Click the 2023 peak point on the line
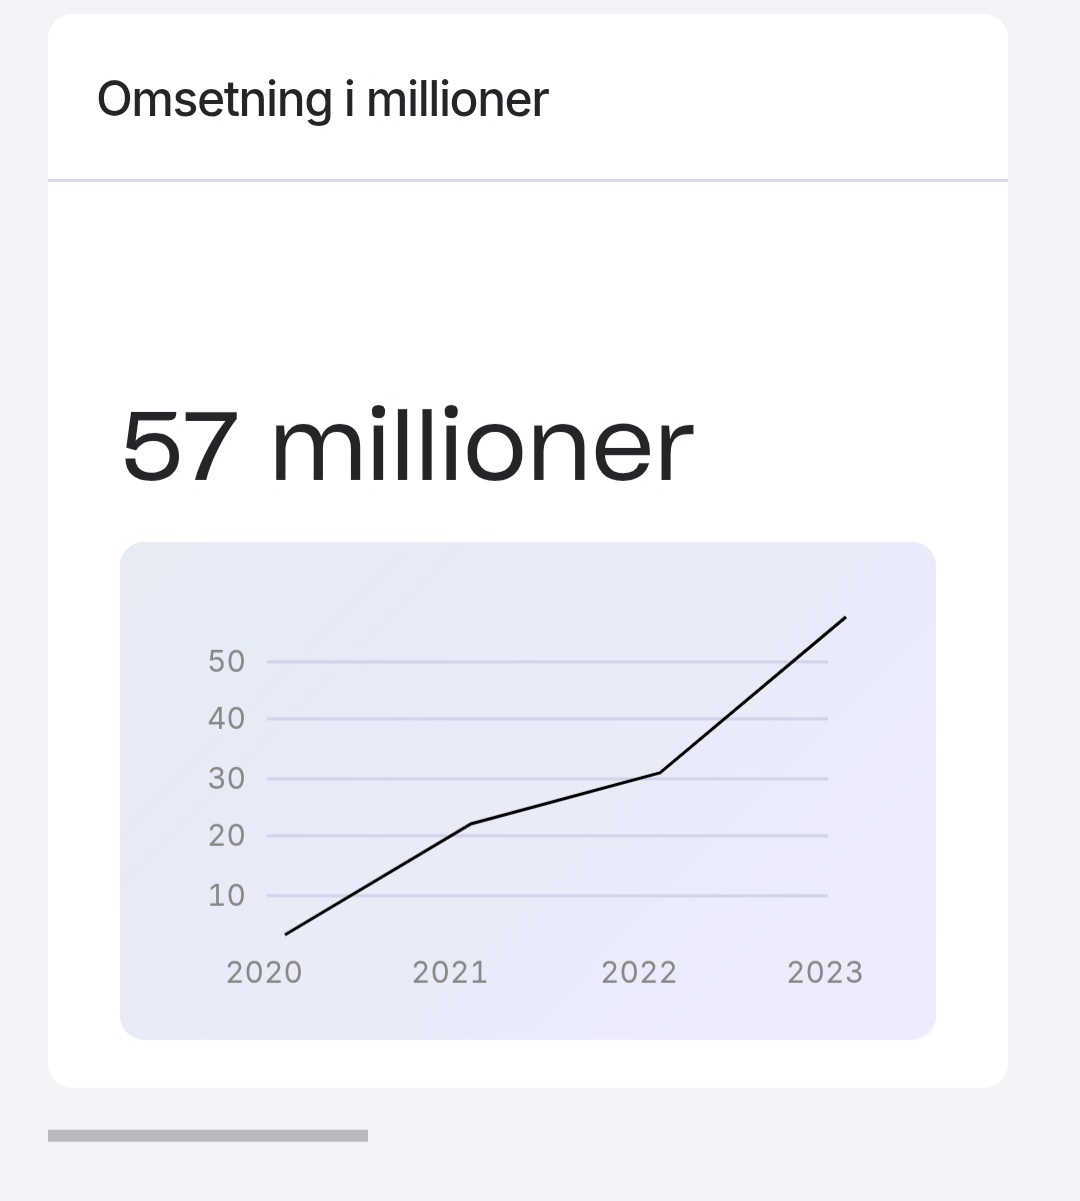Image resolution: width=1080 pixels, height=1201 pixels. (x=846, y=617)
